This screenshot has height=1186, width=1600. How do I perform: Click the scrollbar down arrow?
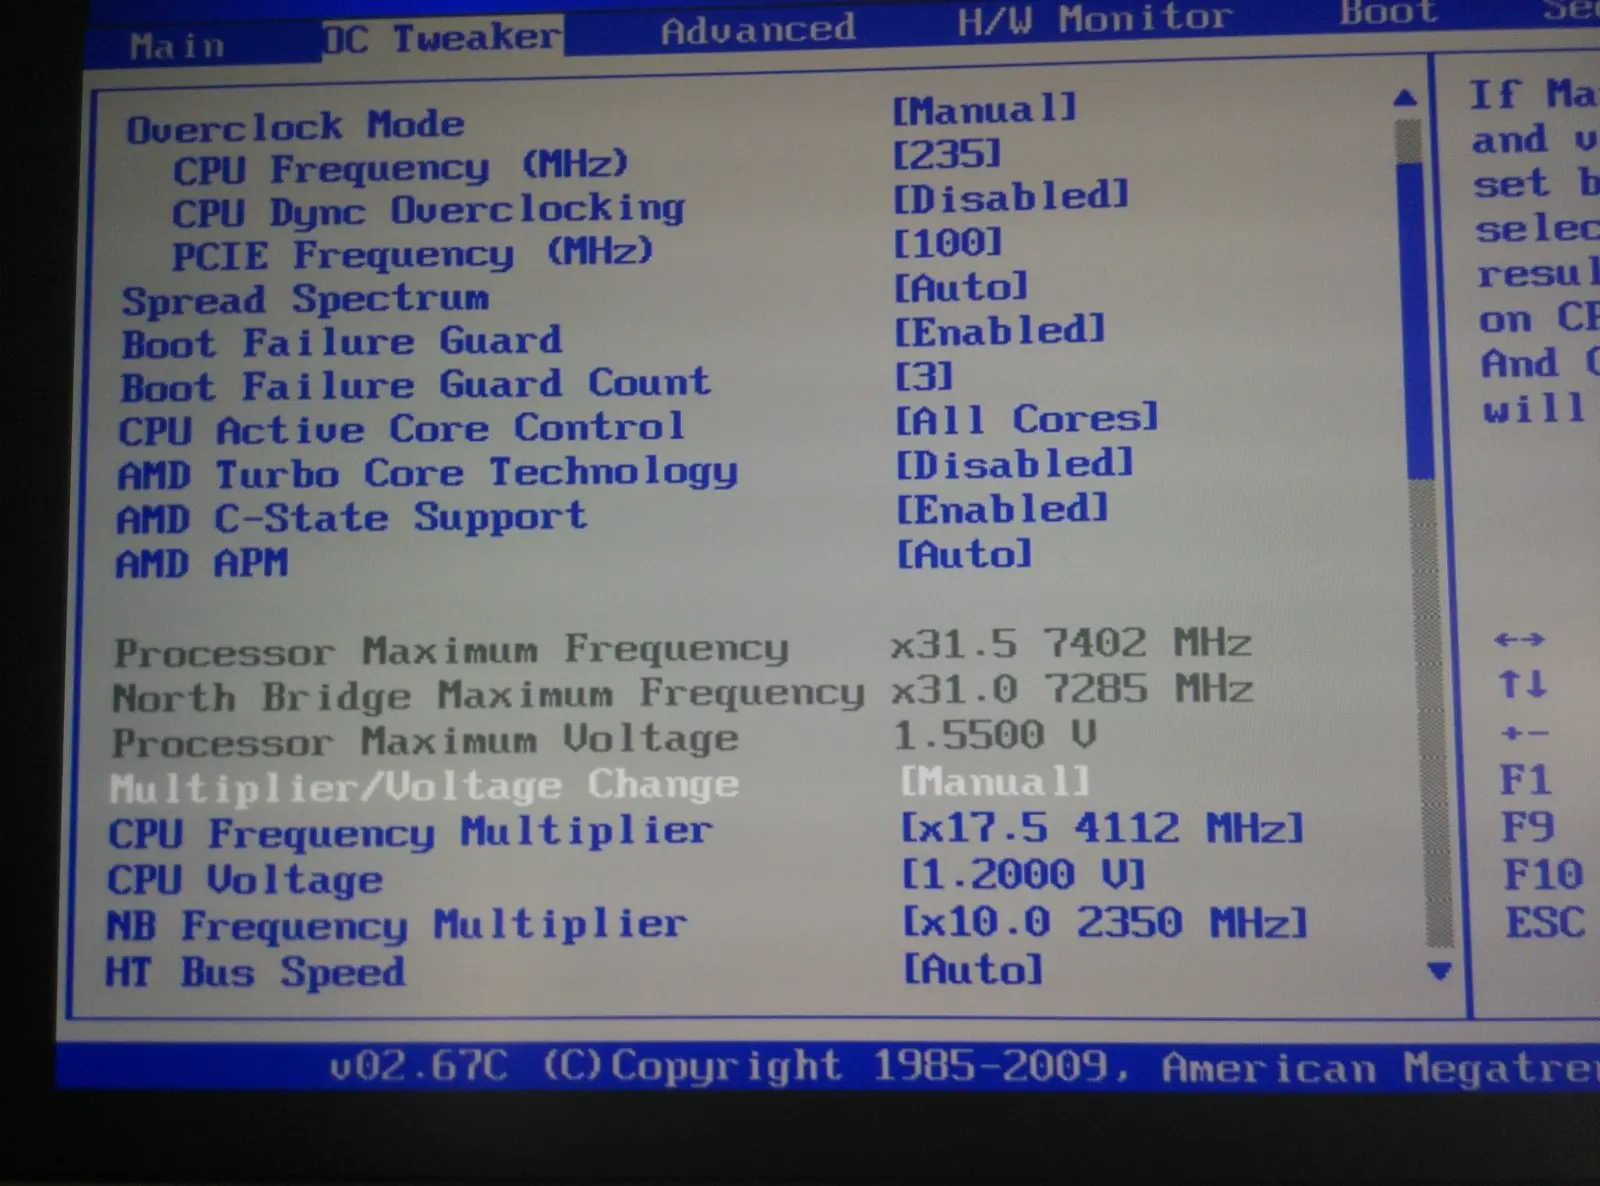(x=1439, y=970)
